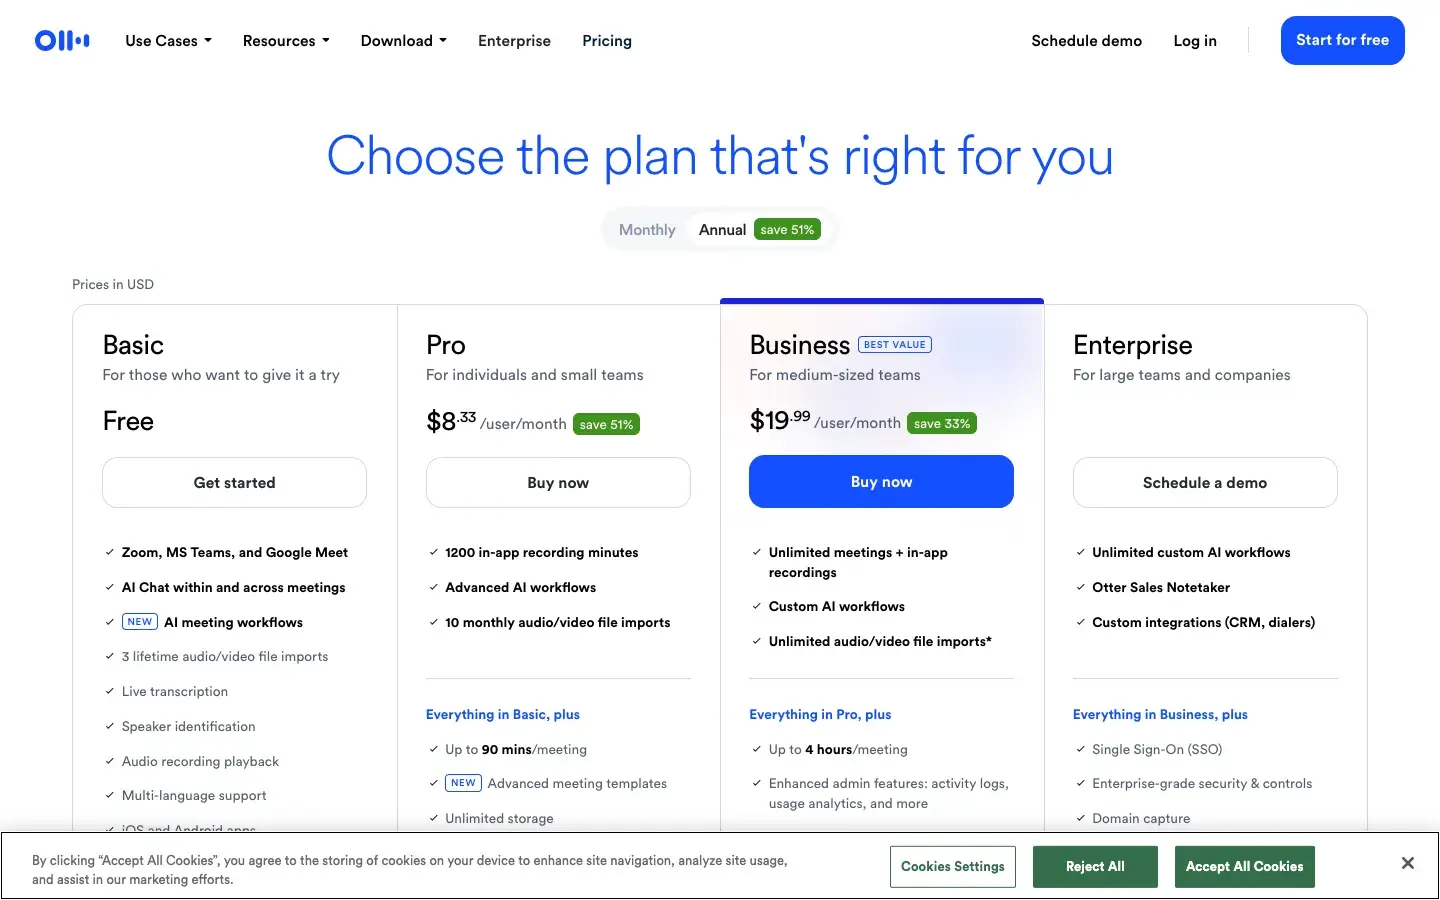
Task: Go to the Enterprise page
Action: pos(514,41)
